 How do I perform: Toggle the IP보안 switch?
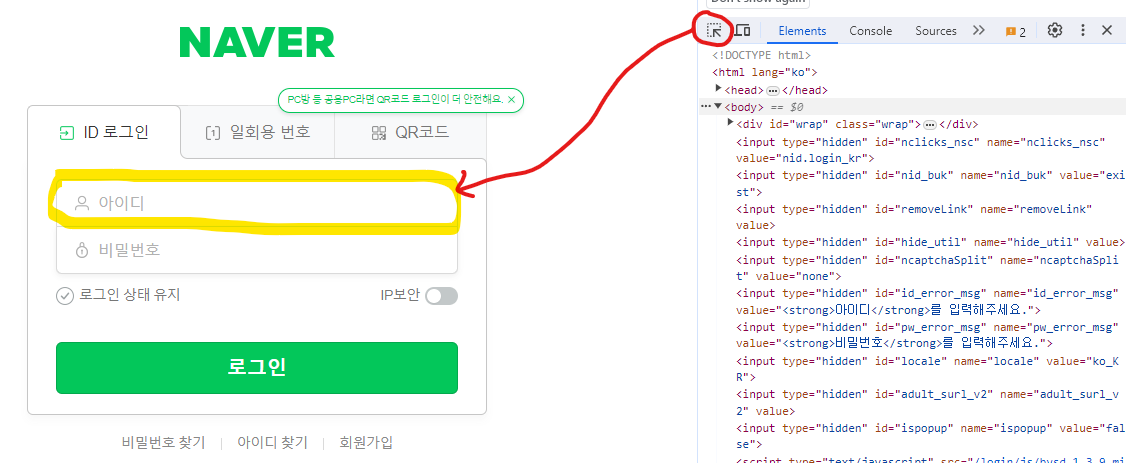pyautogui.click(x=441, y=296)
